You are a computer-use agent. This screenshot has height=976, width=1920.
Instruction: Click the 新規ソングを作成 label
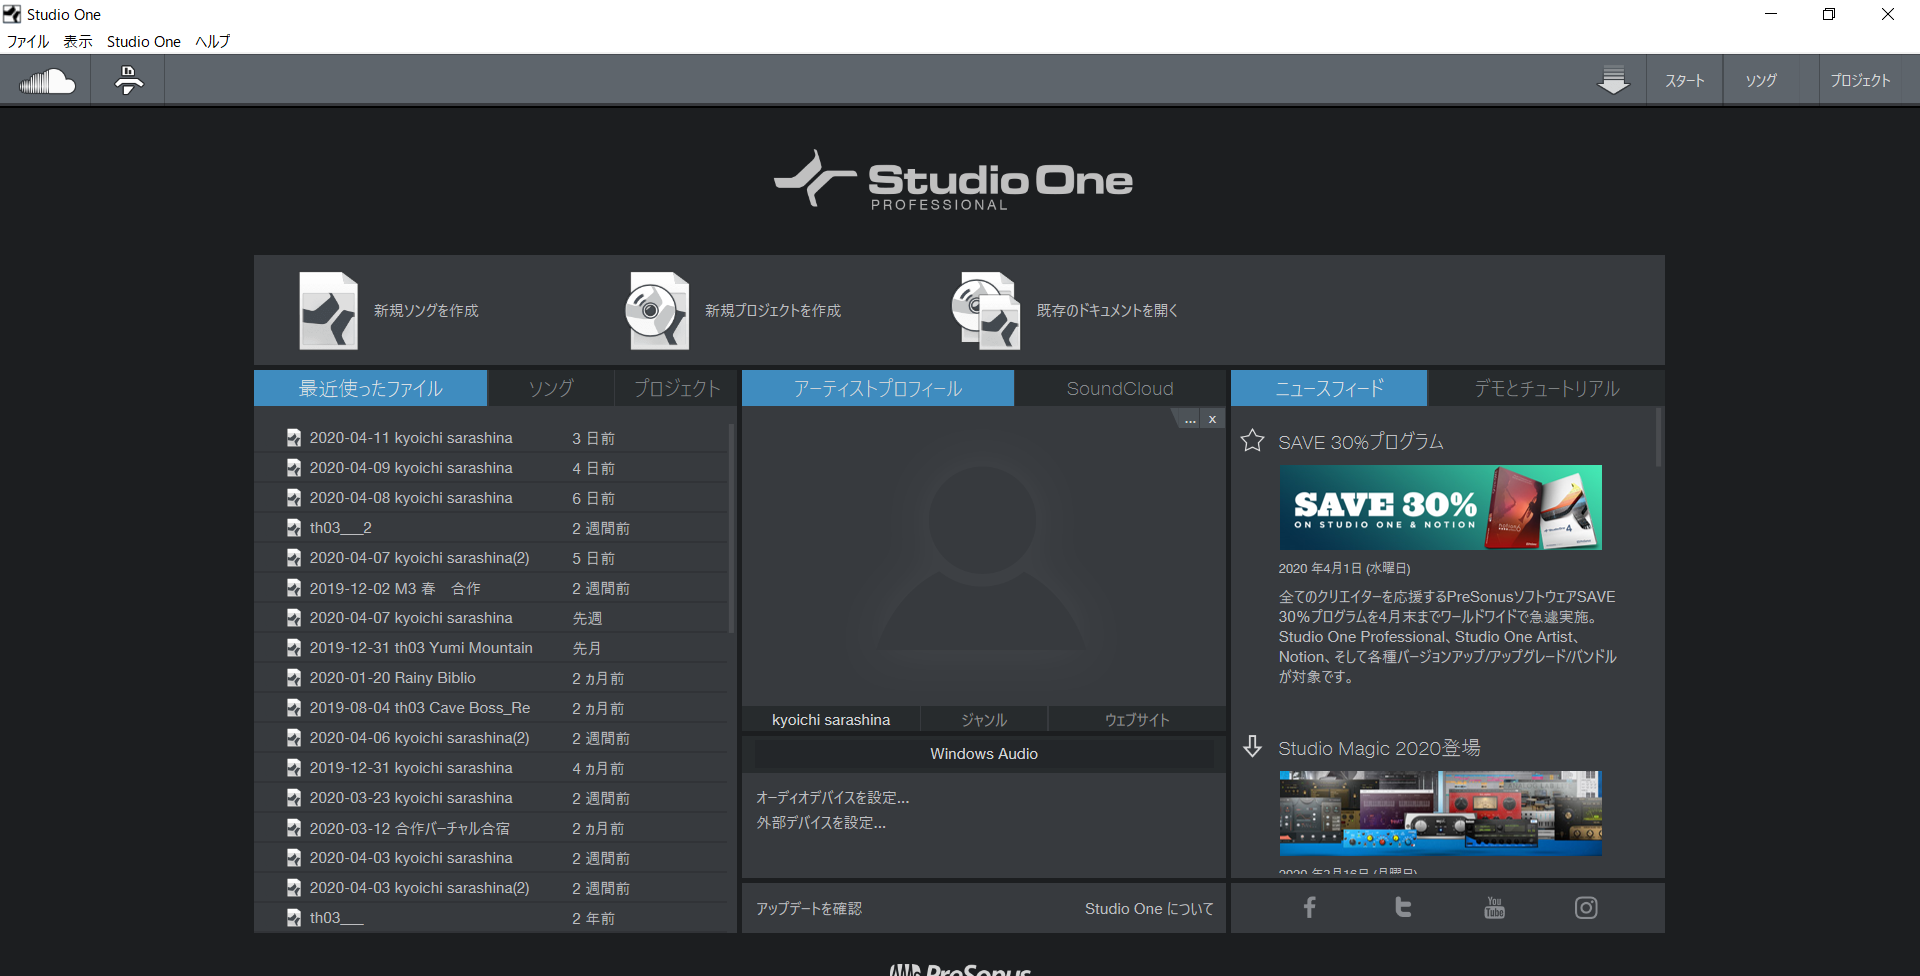426,311
